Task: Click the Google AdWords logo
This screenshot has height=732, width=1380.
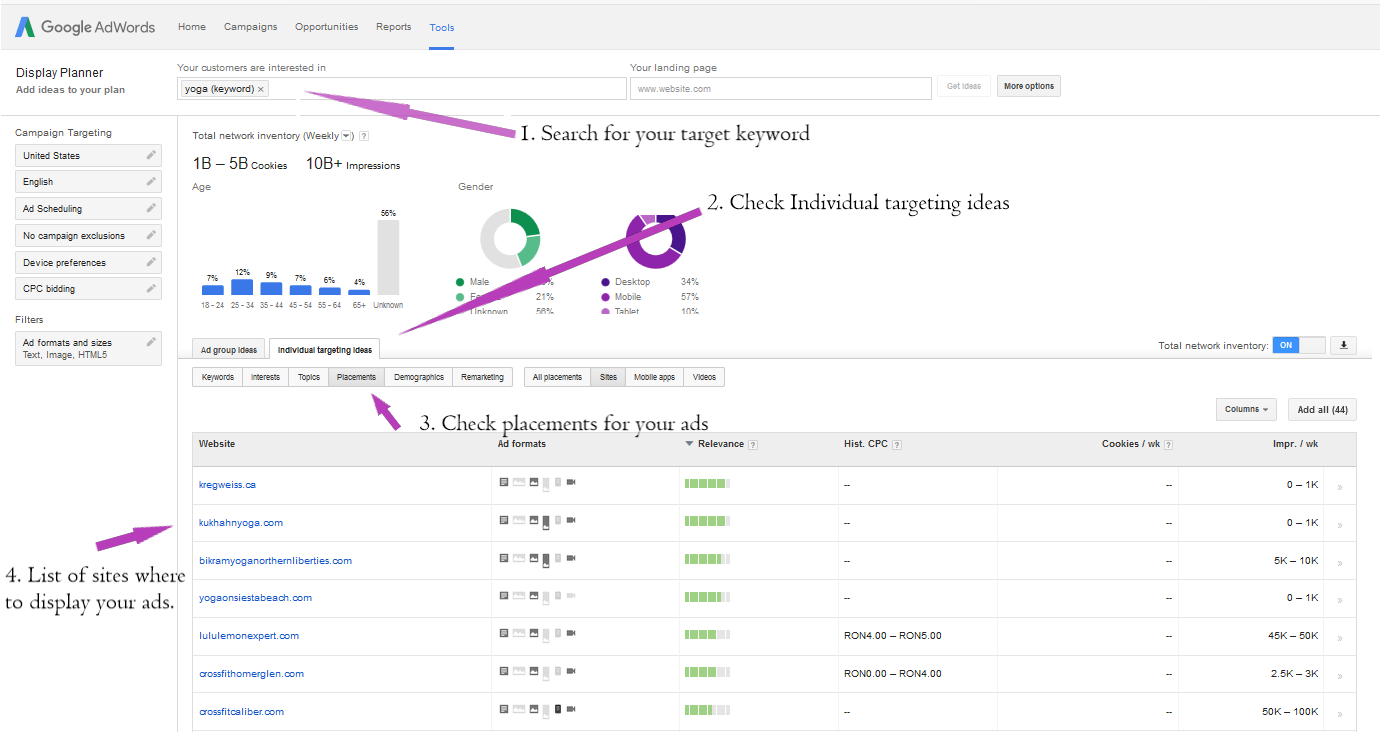Action: click(x=85, y=27)
